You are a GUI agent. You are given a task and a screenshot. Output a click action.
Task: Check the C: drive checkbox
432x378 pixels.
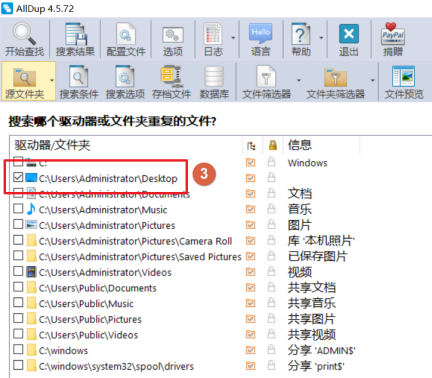(x=18, y=162)
